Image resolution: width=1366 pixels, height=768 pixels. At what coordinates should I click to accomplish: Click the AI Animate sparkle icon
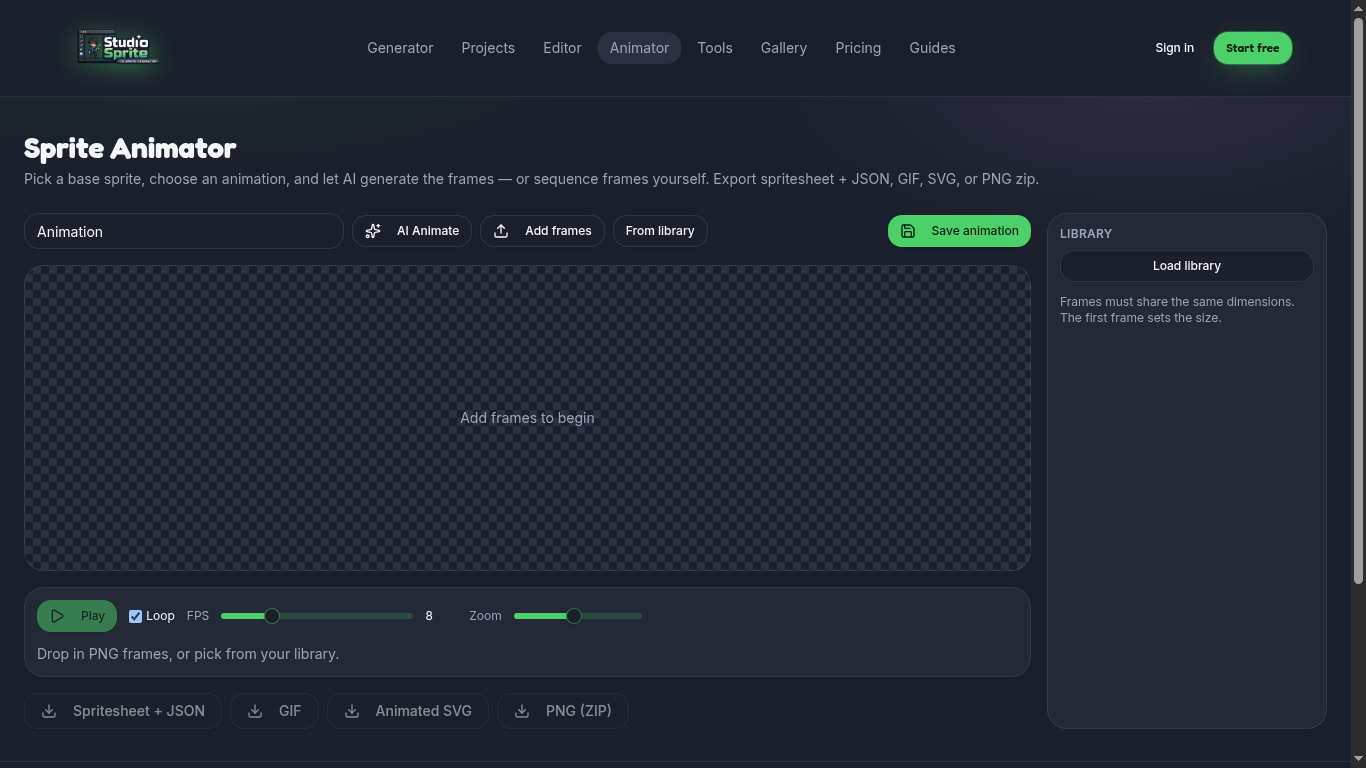pos(373,231)
